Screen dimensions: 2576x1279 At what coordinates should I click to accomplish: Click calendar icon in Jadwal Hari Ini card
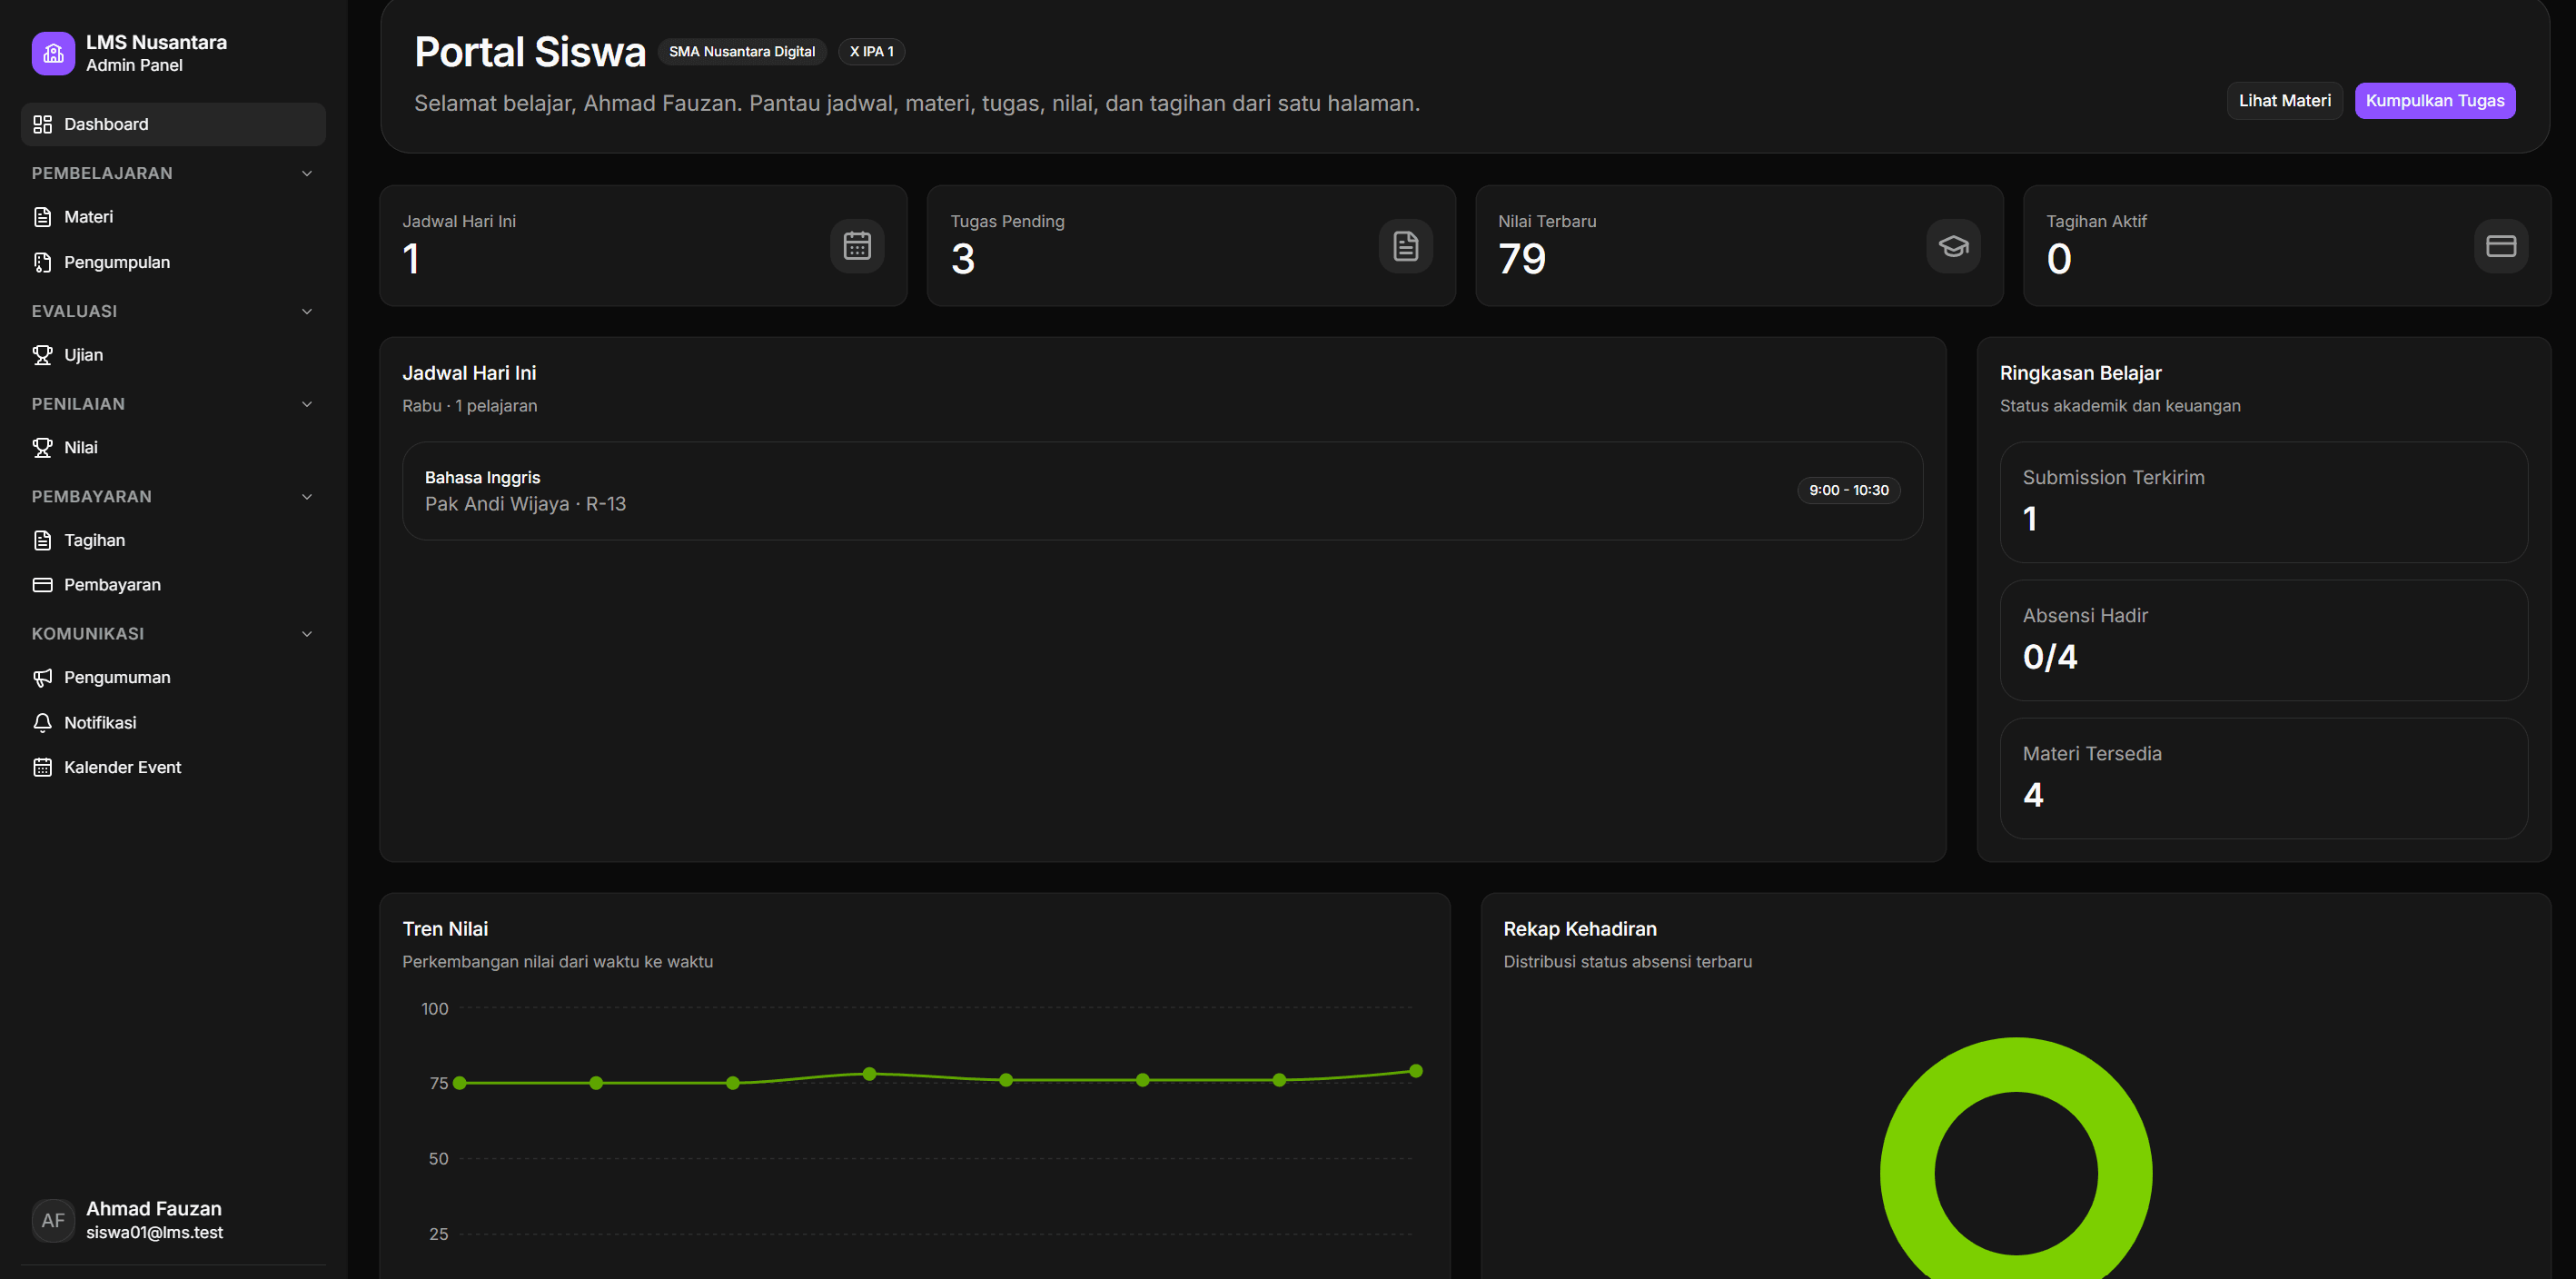tap(857, 246)
